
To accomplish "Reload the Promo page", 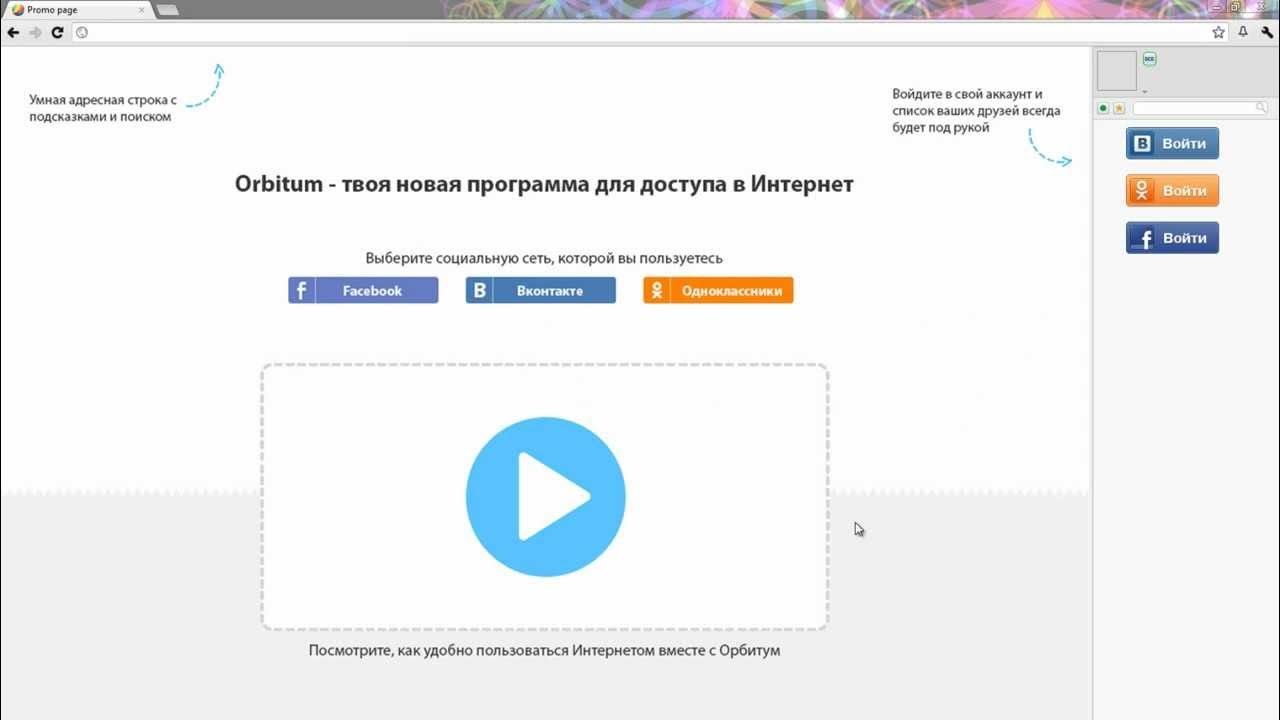I will click(x=58, y=32).
